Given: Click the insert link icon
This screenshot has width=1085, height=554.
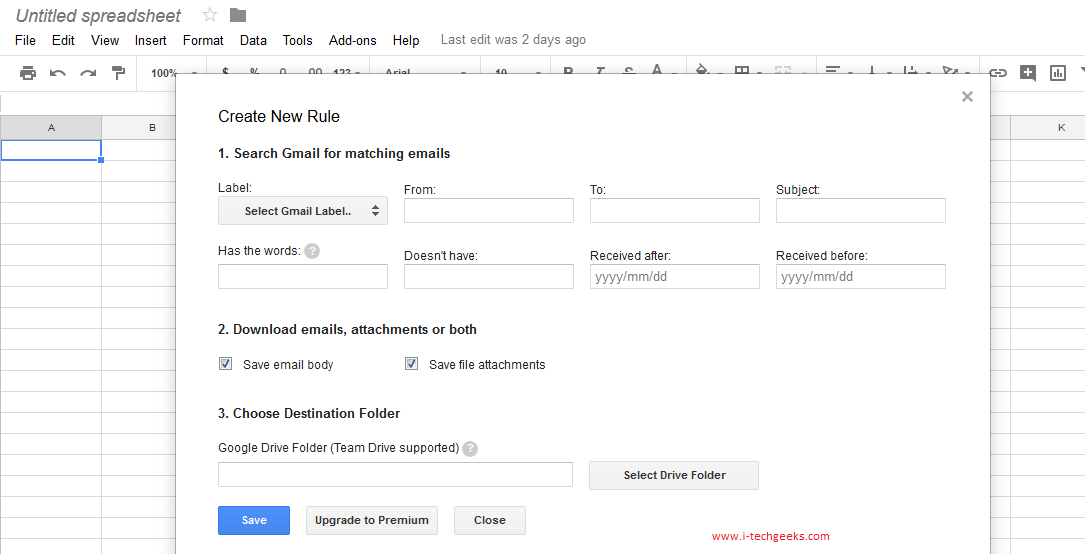Looking at the screenshot, I should pos(998,73).
